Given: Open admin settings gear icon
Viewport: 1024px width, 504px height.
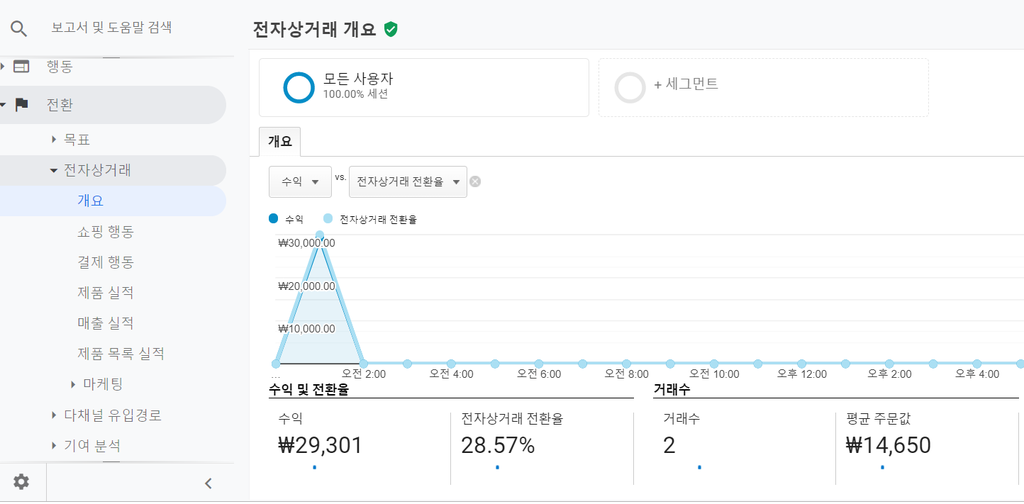Looking at the screenshot, I should [x=22, y=482].
